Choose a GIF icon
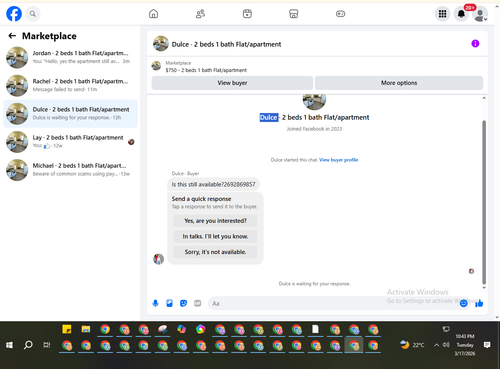 (x=198, y=303)
